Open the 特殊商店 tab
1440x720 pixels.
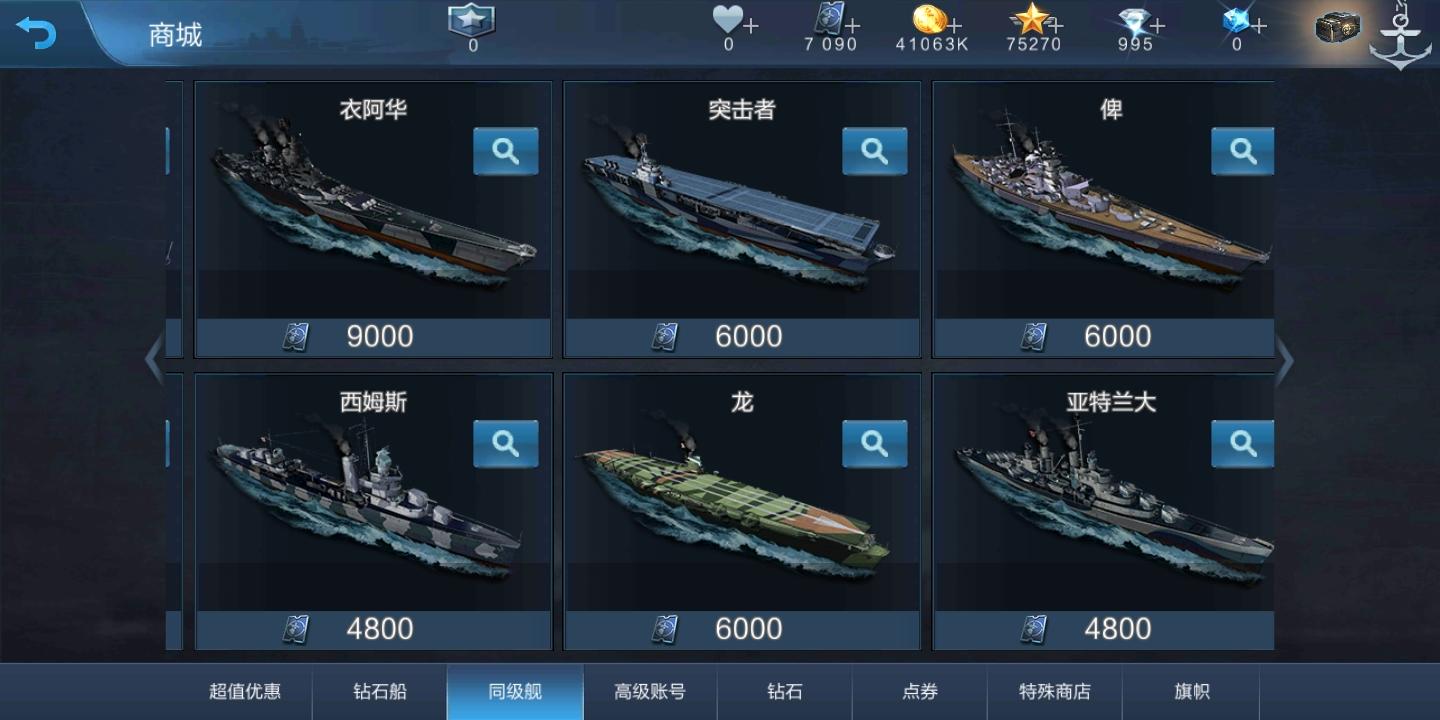click(x=1055, y=691)
